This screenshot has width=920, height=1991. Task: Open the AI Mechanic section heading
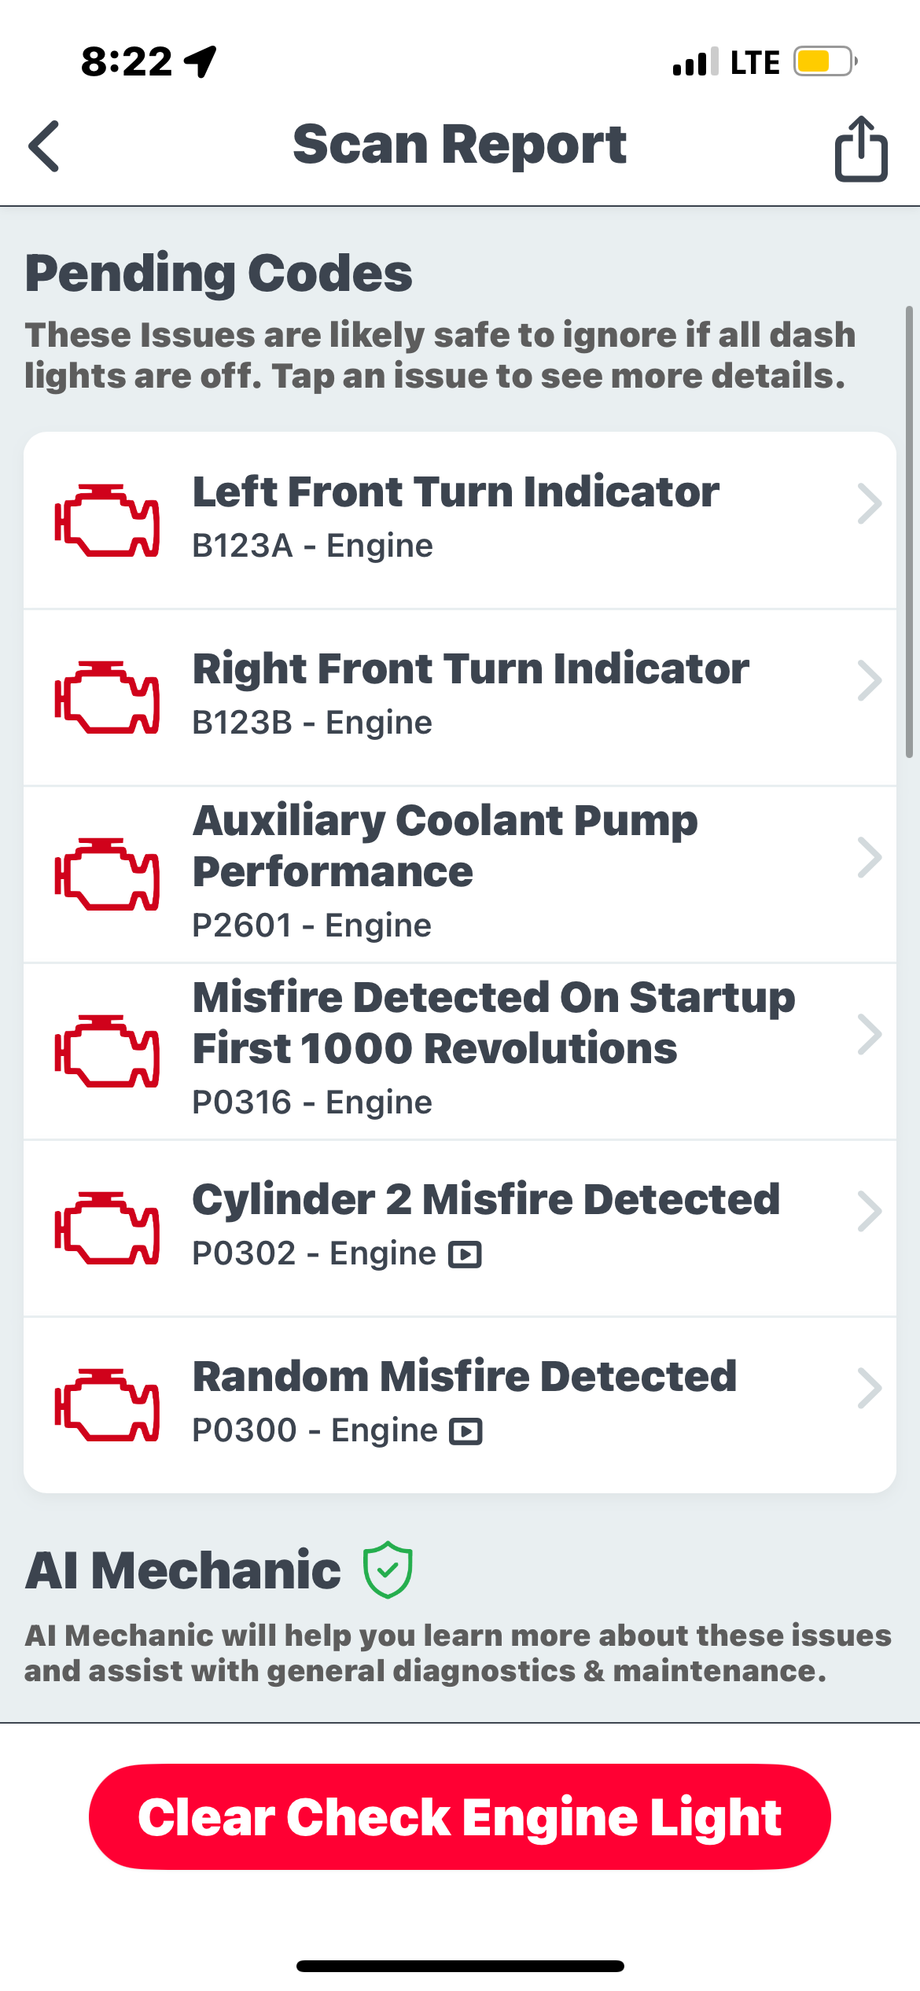click(183, 1570)
